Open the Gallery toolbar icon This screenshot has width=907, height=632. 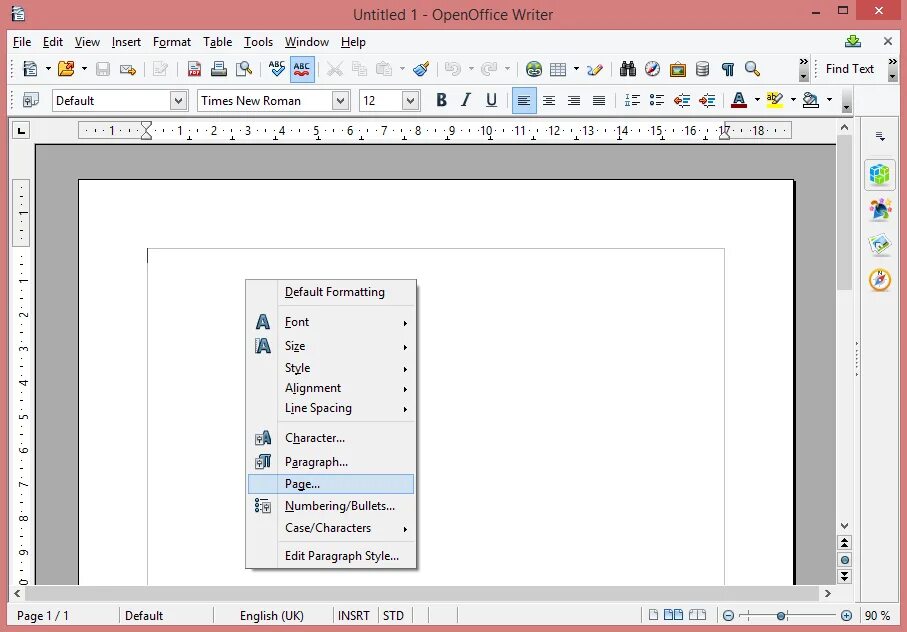(677, 69)
